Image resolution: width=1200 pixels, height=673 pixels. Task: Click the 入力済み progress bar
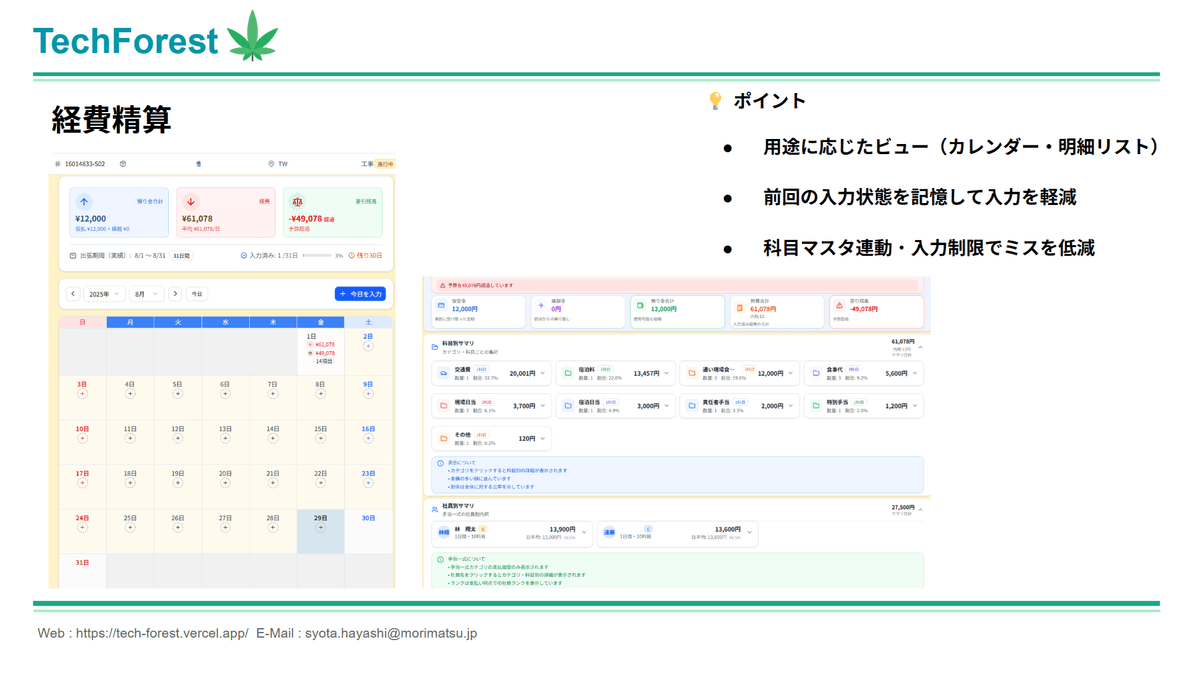[x=316, y=256]
